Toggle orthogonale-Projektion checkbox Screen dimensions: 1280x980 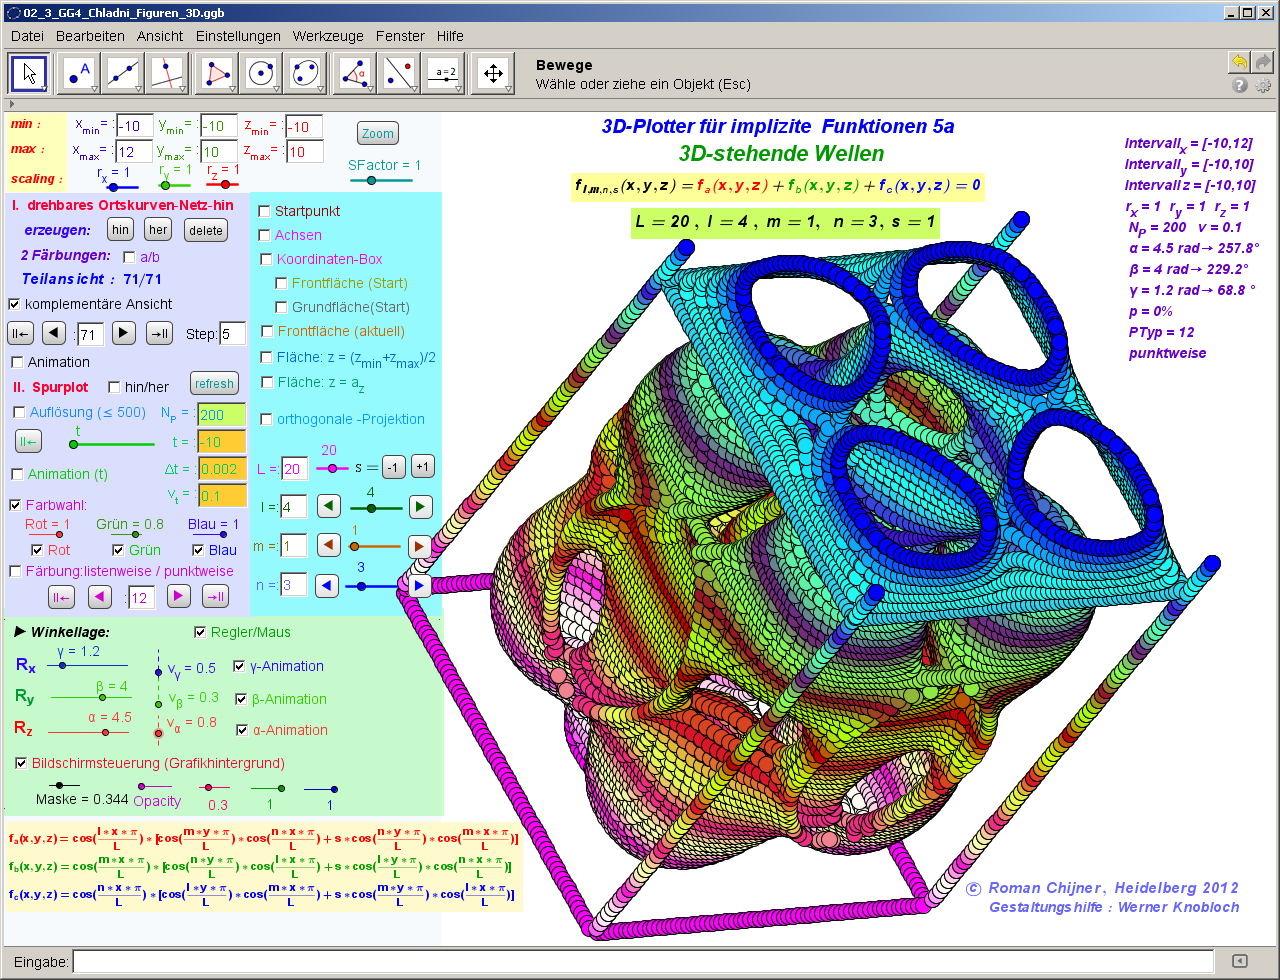(x=266, y=419)
